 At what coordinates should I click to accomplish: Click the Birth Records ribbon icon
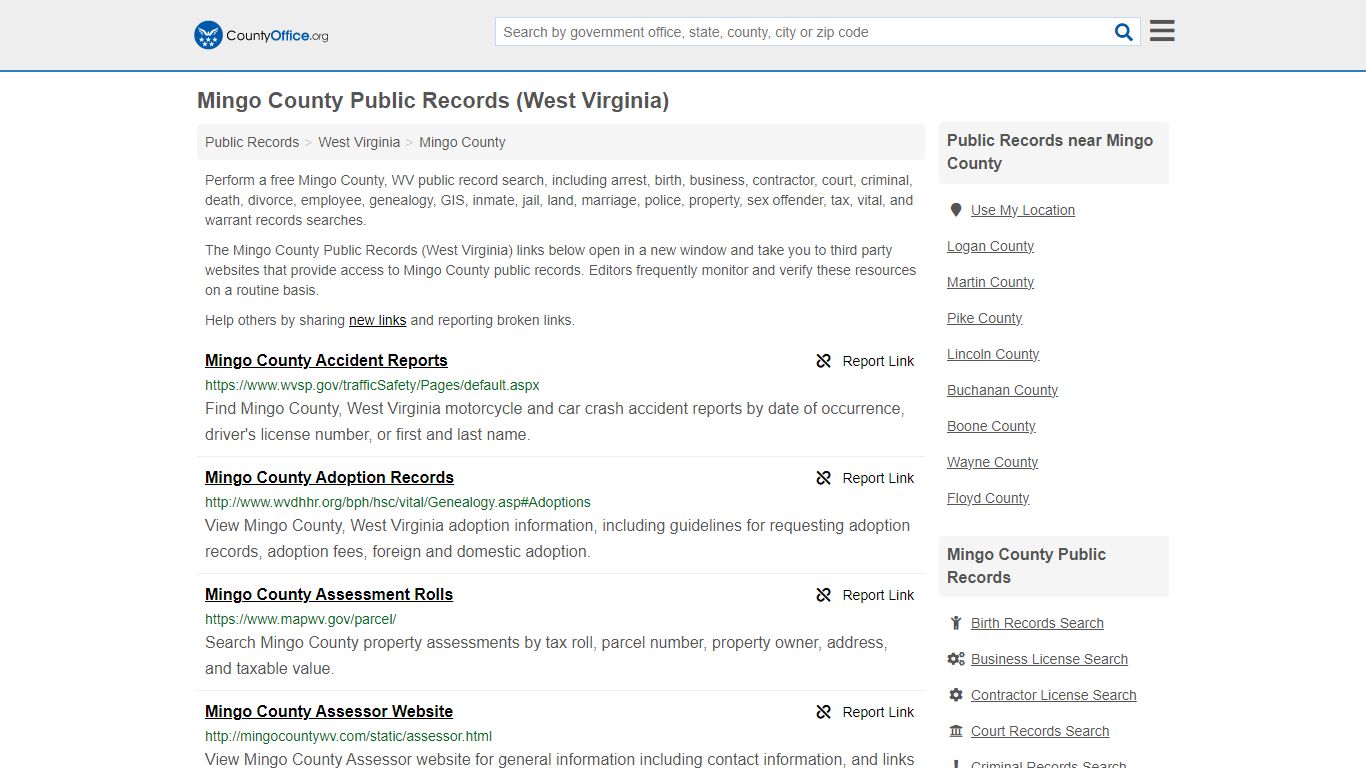[x=956, y=623]
